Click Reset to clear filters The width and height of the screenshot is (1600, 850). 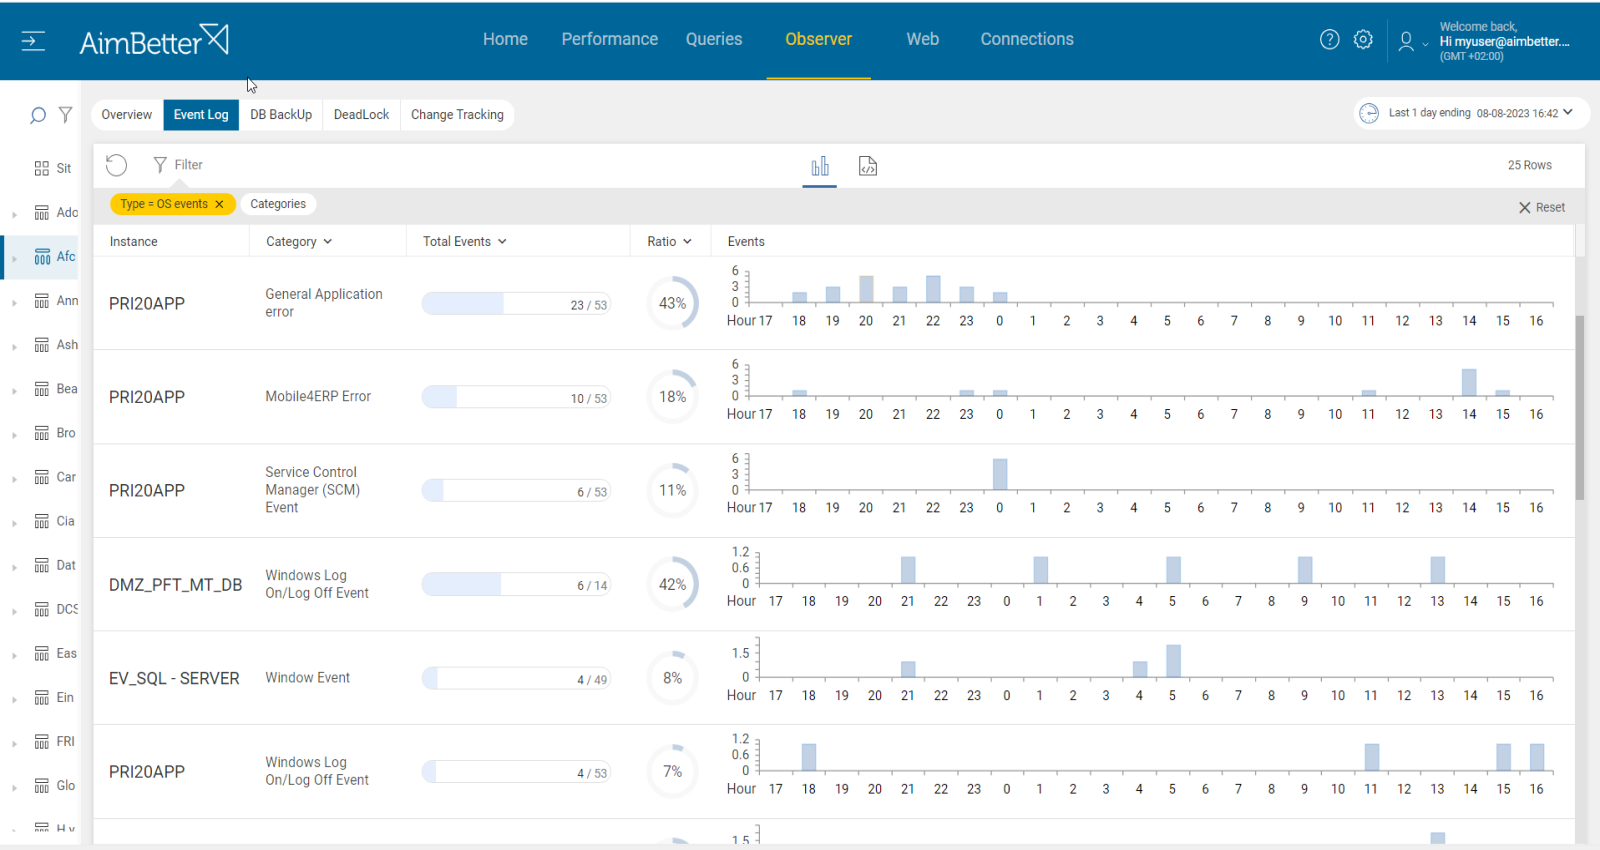click(1542, 207)
